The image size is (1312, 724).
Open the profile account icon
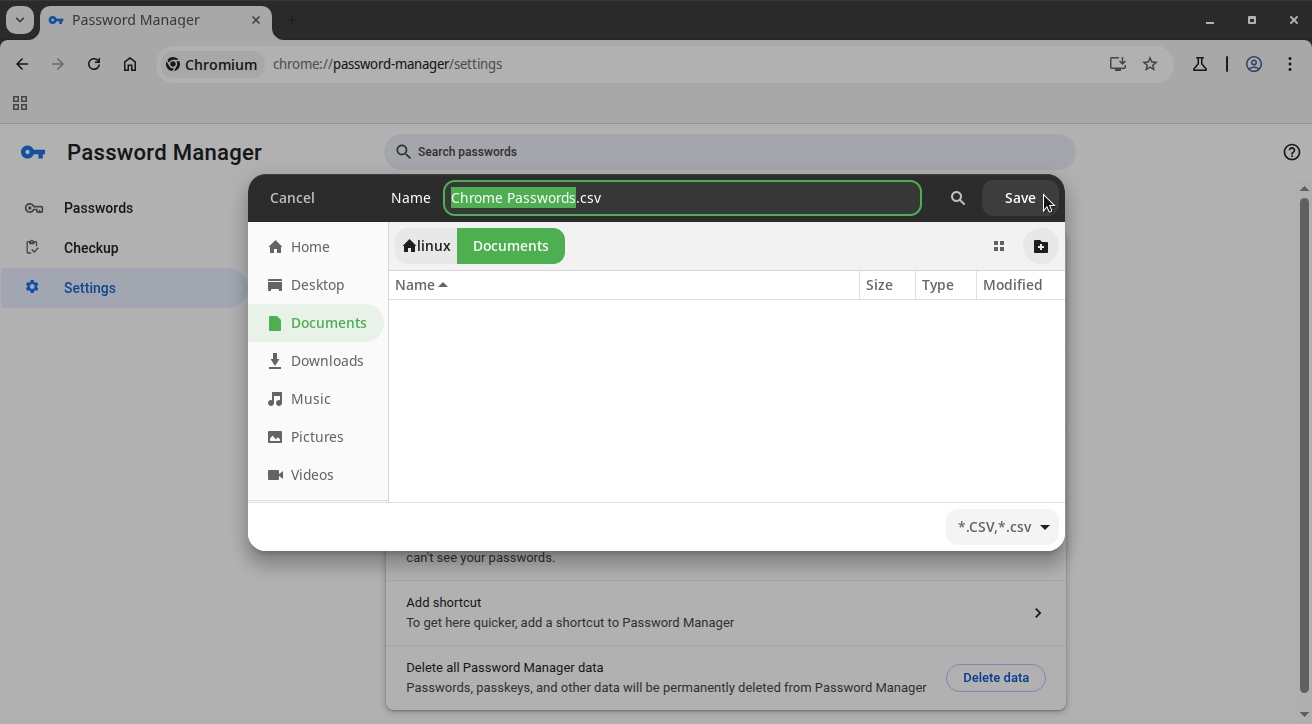coord(1254,64)
